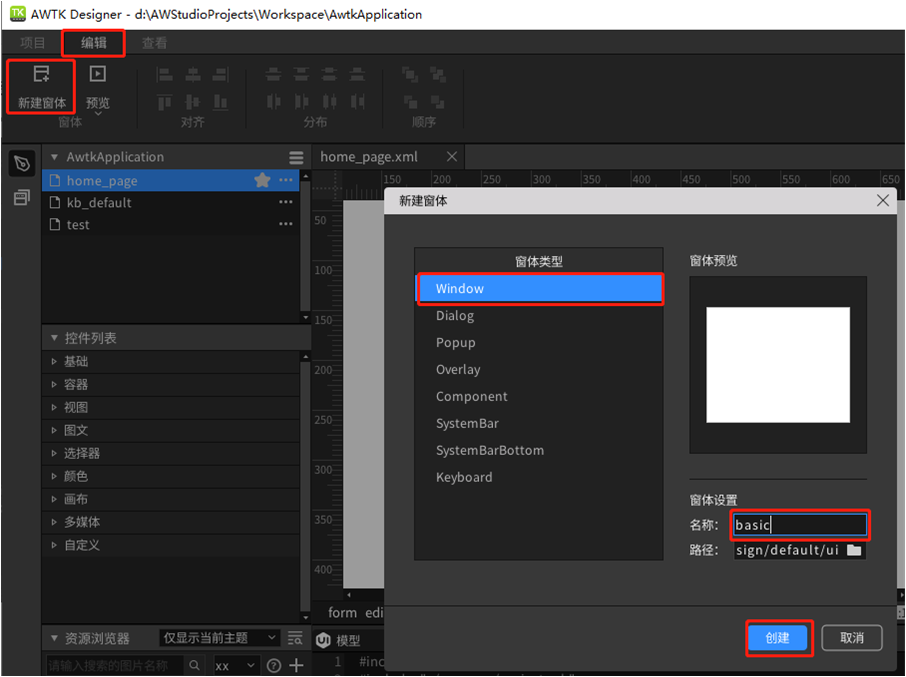906x677 pixels.
Task: Click the 预览 preview play icon
Action: coord(98,74)
